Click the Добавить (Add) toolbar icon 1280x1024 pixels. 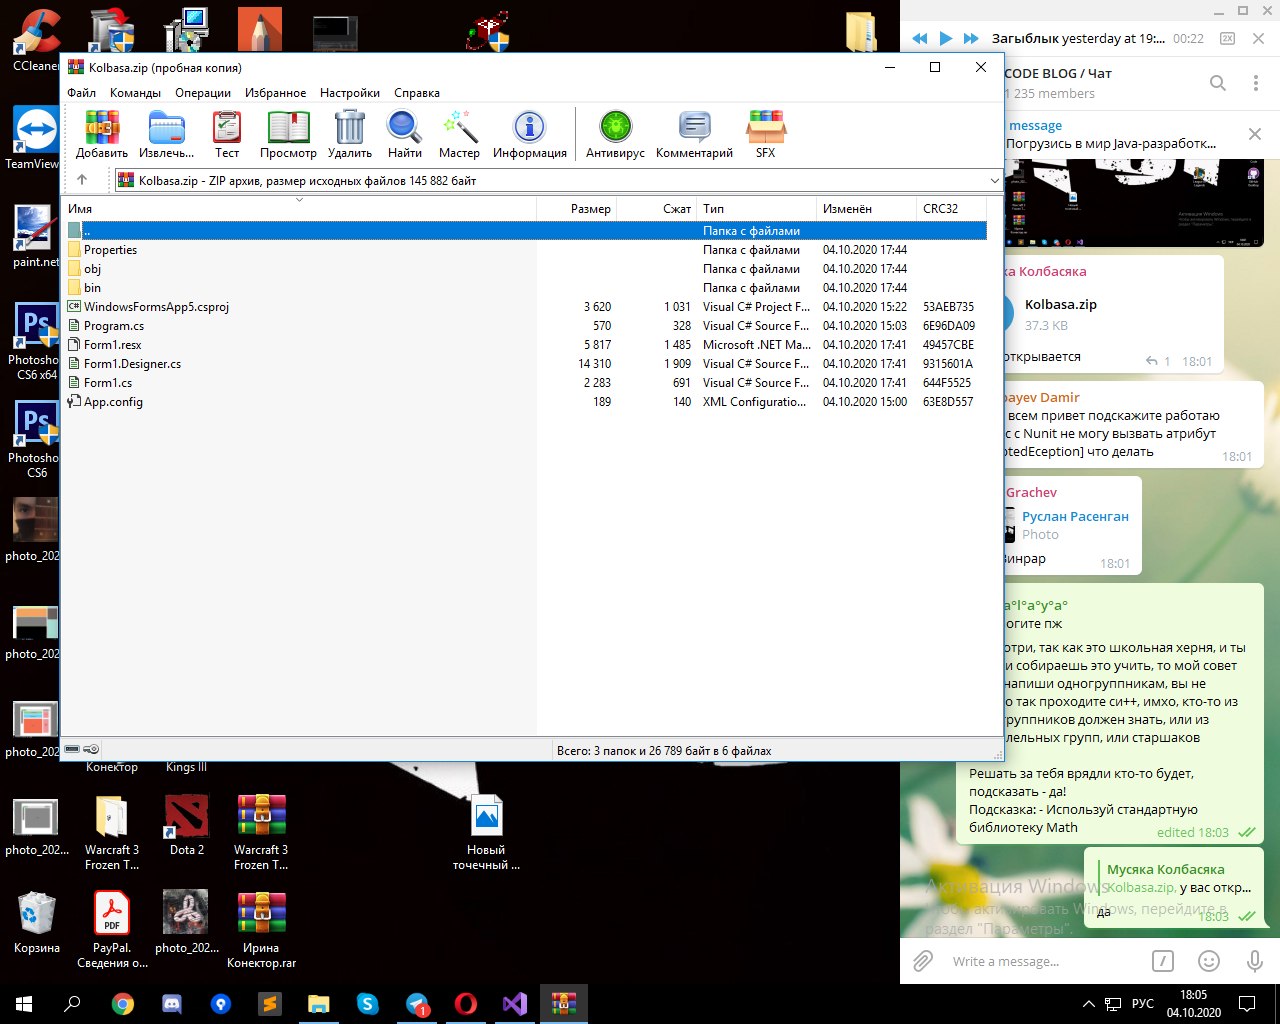[x=102, y=134]
